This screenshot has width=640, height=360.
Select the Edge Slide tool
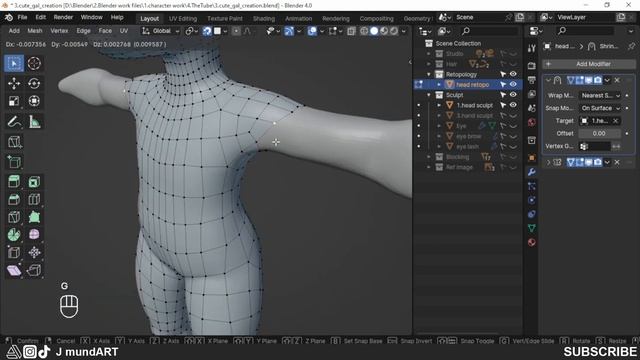click(14, 252)
